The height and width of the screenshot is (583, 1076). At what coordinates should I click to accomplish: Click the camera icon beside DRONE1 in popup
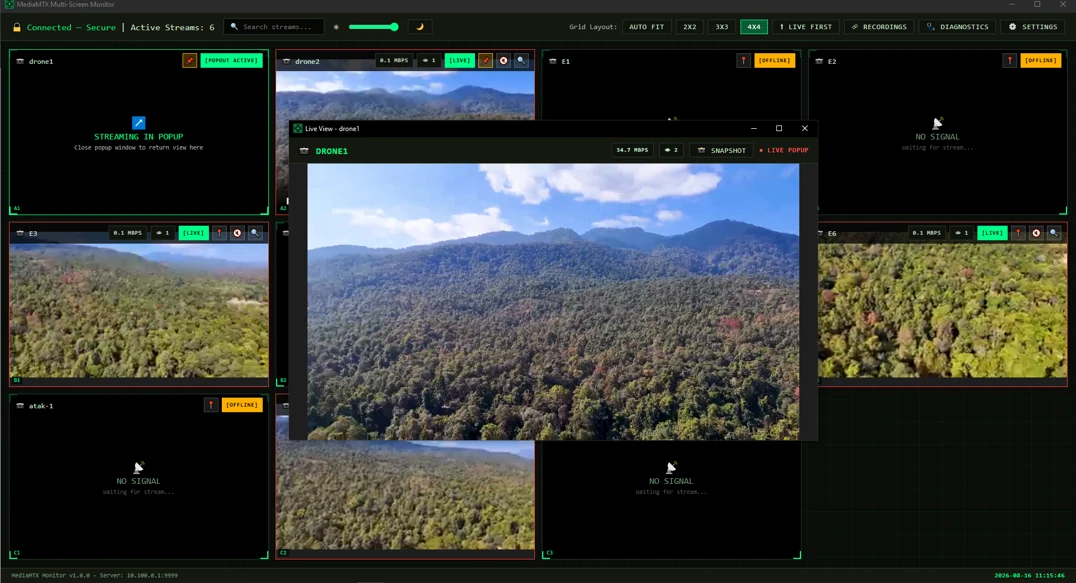pos(304,151)
